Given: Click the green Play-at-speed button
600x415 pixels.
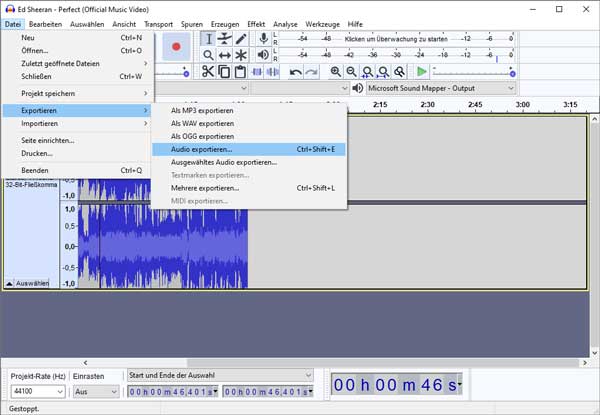Looking at the screenshot, I should pos(422,72).
